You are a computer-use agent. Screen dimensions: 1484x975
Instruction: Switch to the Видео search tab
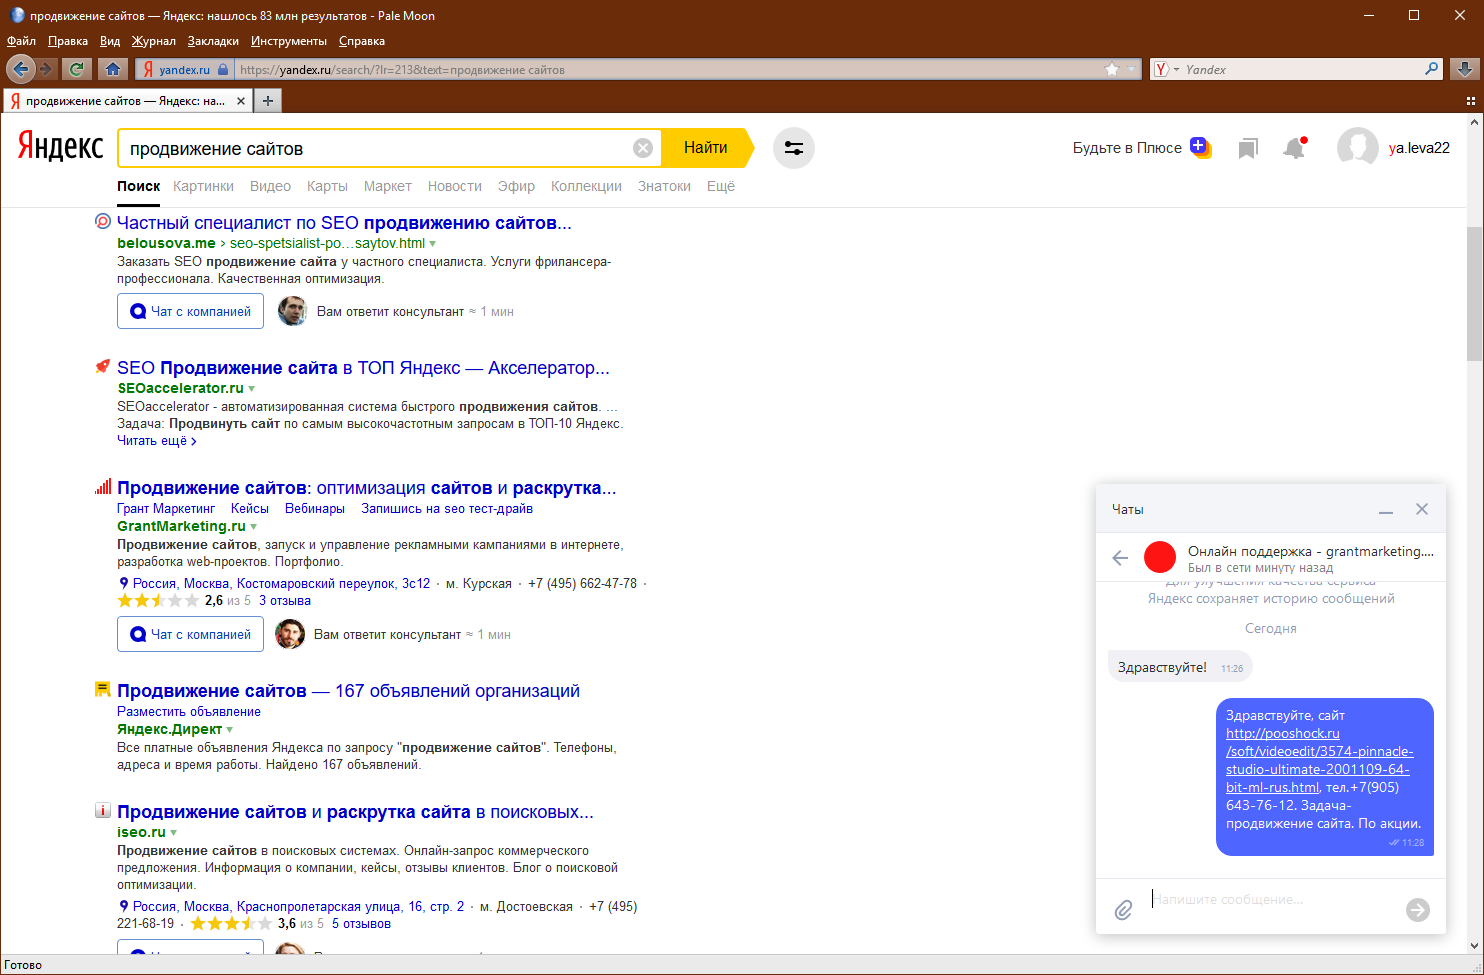tap(270, 186)
